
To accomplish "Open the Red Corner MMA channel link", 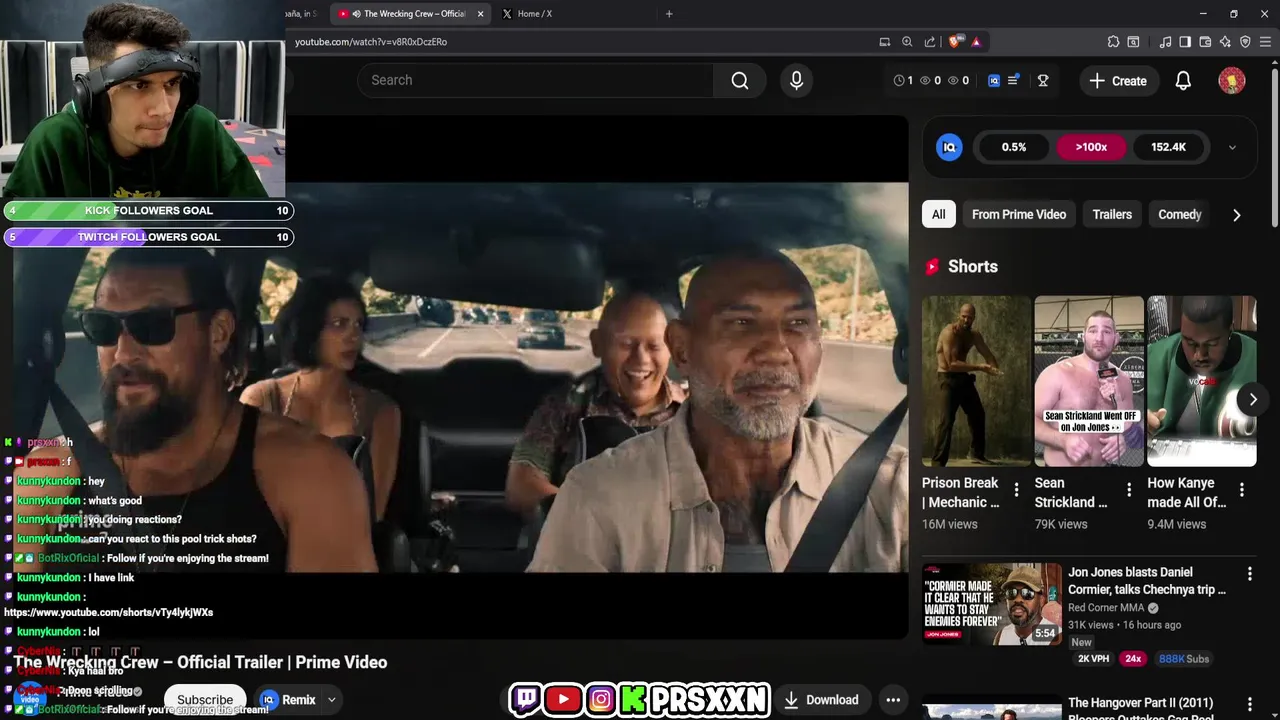I will (x=1106, y=608).
